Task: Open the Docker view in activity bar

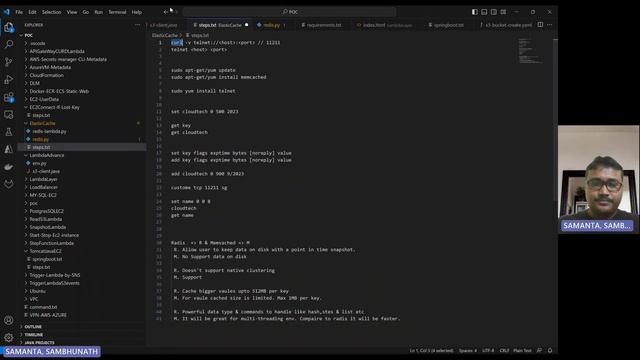Action: pos(9,167)
